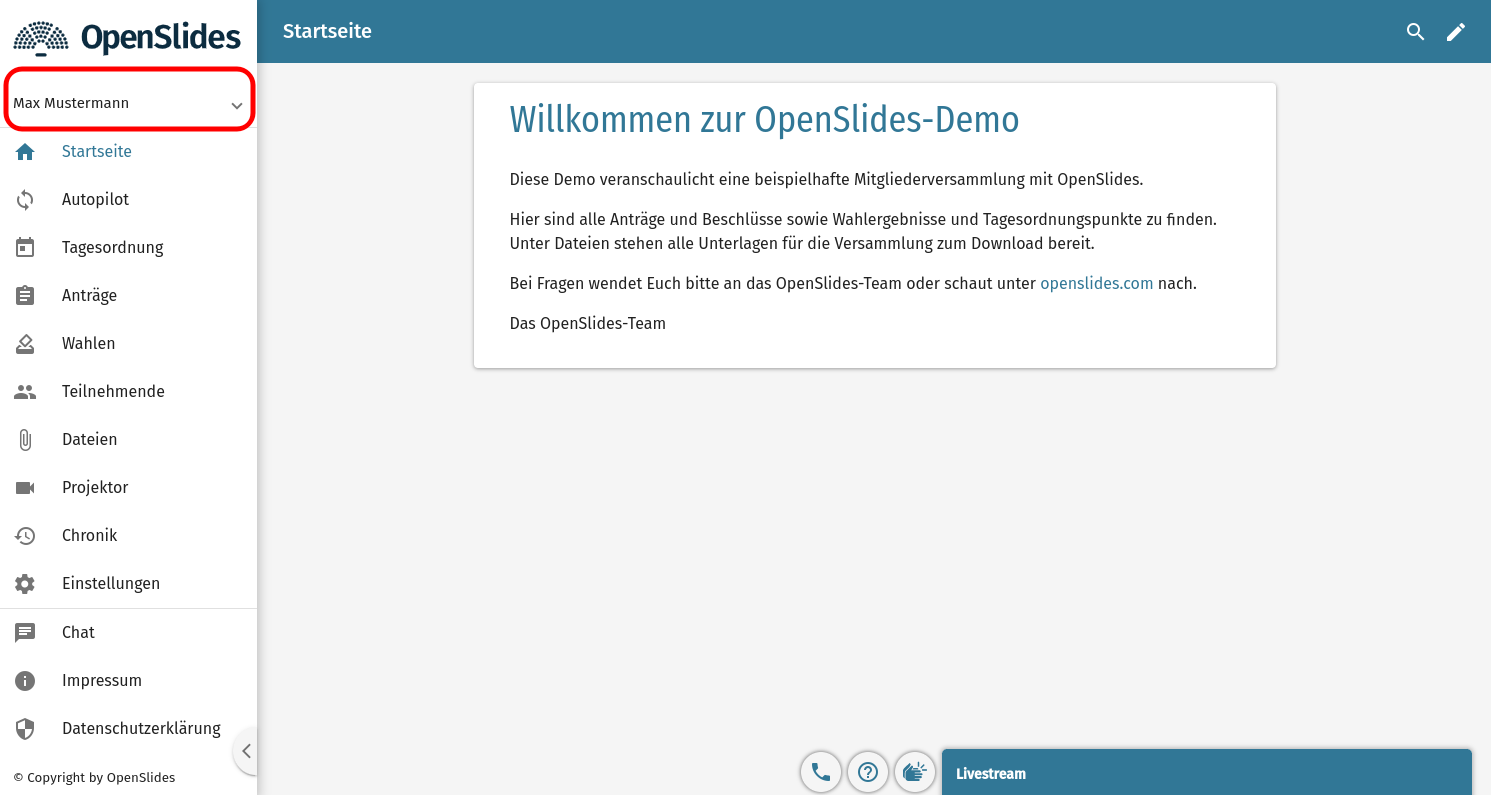This screenshot has height=795, width=1491.
Task: Click the Das OpenSlides-Team signature line
Action: 588,324
